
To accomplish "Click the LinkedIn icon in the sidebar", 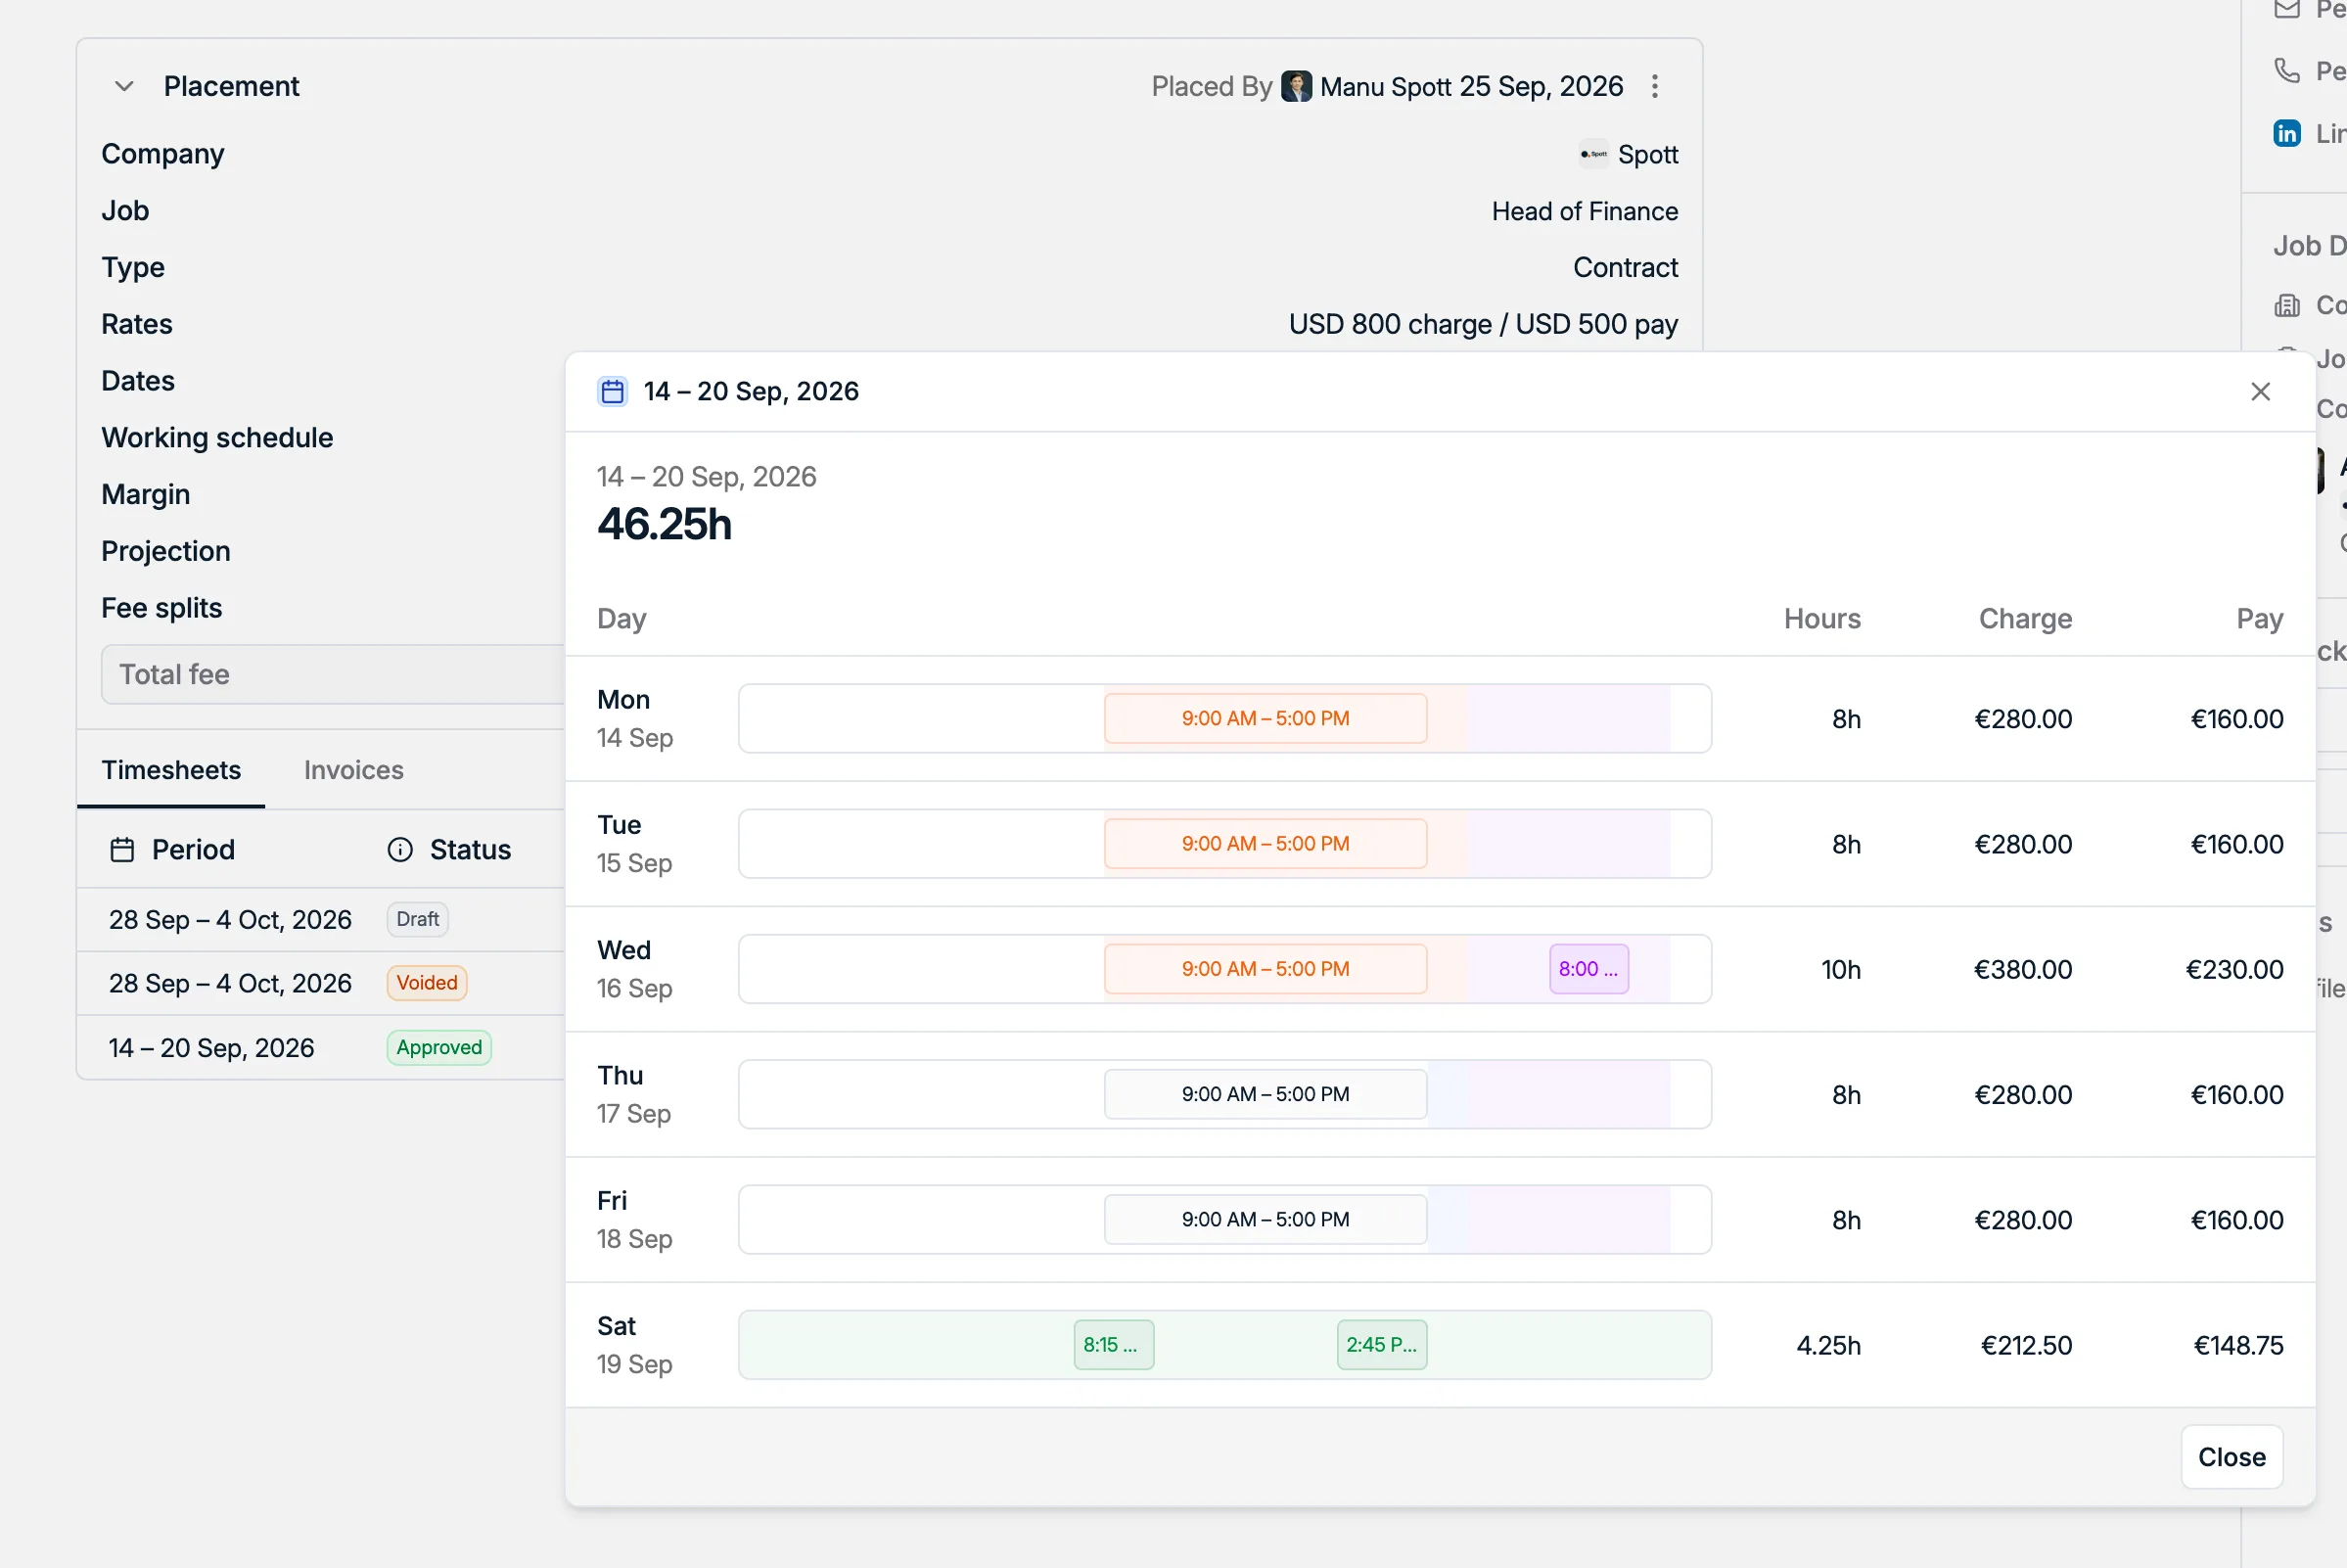I will pyautogui.click(x=2287, y=133).
